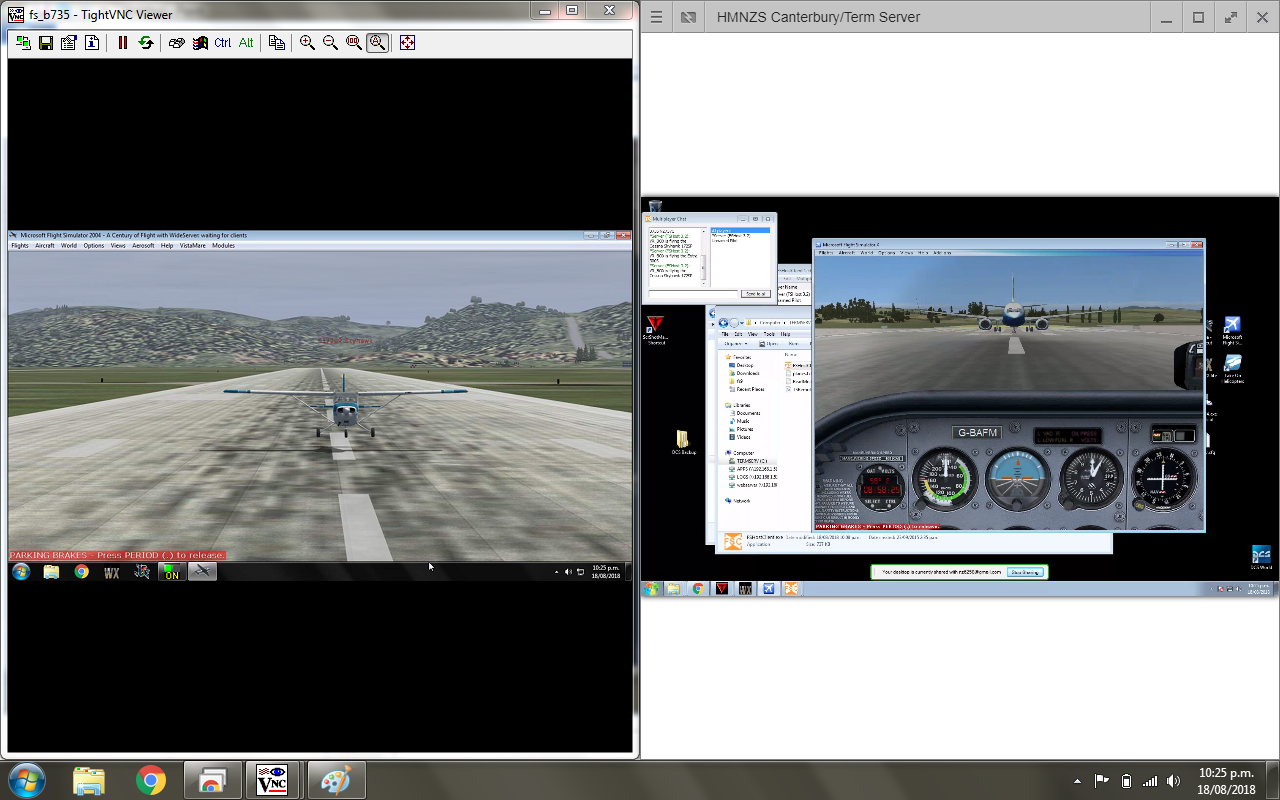Show hidden icons arrow in host tray
The width and height of the screenshot is (1280, 800).
click(1077, 781)
